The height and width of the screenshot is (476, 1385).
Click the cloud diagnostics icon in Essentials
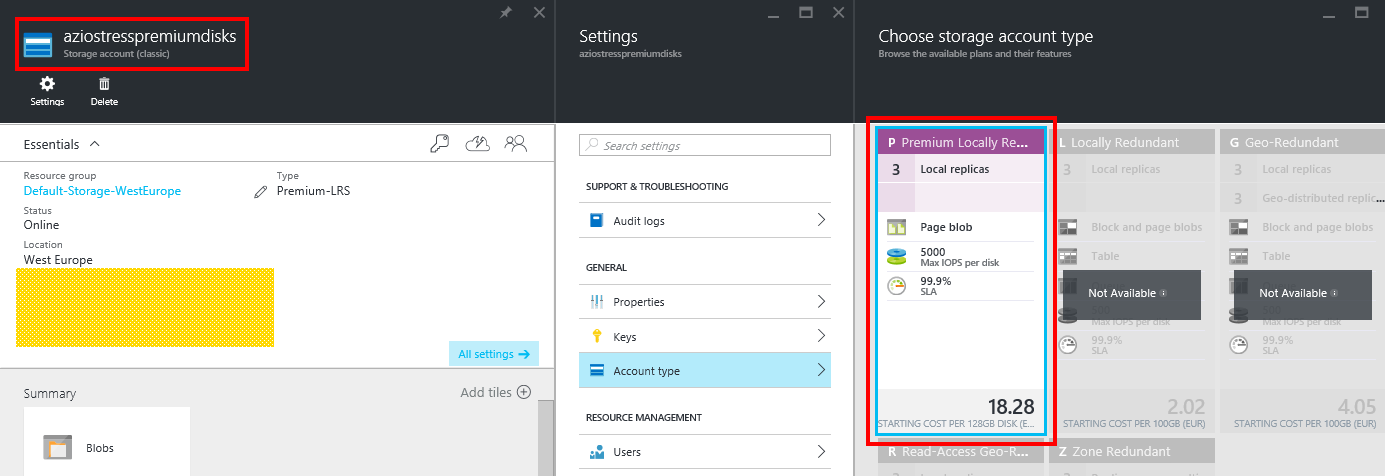click(x=478, y=144)
